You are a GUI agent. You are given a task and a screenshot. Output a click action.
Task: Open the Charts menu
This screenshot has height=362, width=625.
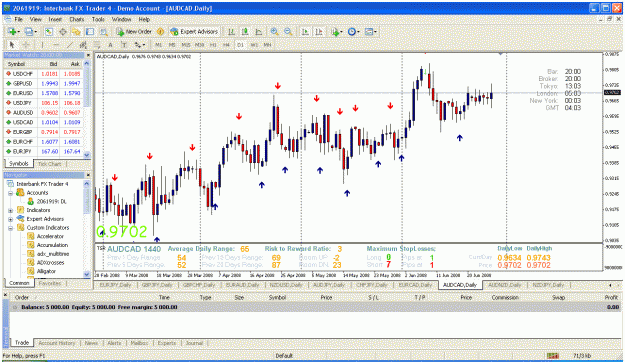click(77, 19)
